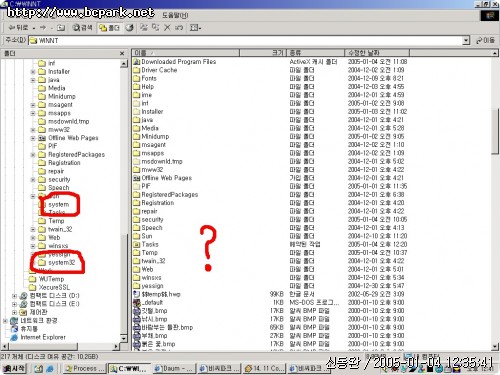The width and height of the screenshot is (500, 375).
Task: Click the Go (이동) button
Action: pos(485,41)
